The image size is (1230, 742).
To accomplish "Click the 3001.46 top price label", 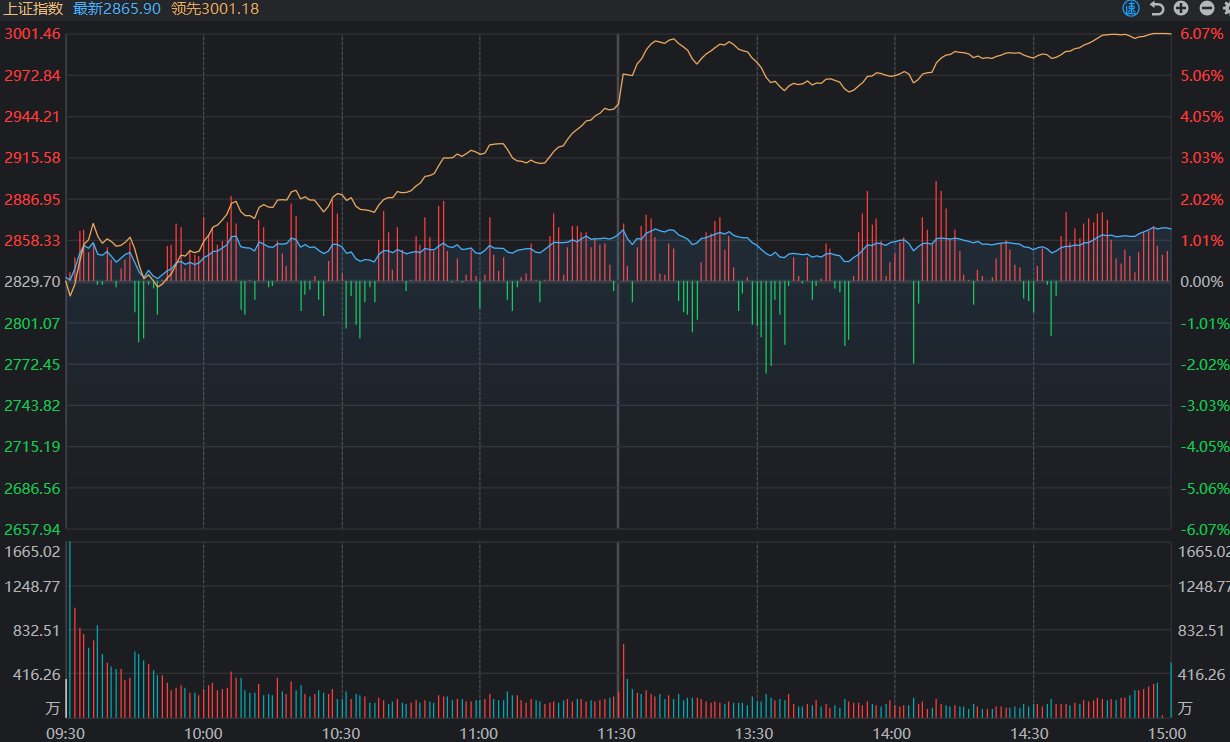I will point(33,34).
